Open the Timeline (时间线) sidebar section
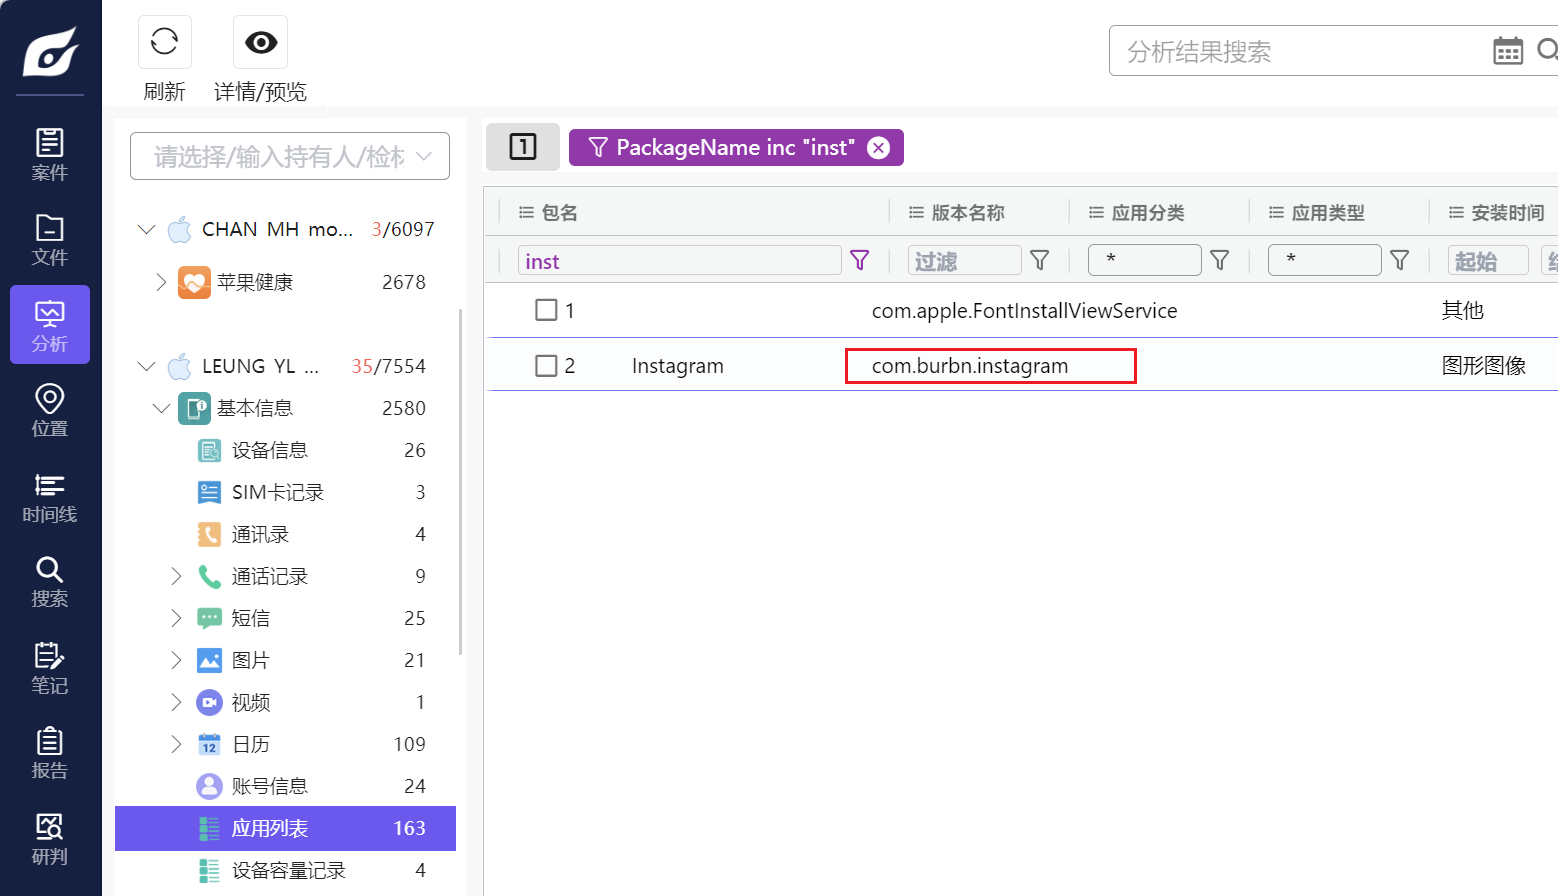Viewport: 1558px width, 896px height. [49, 497]
